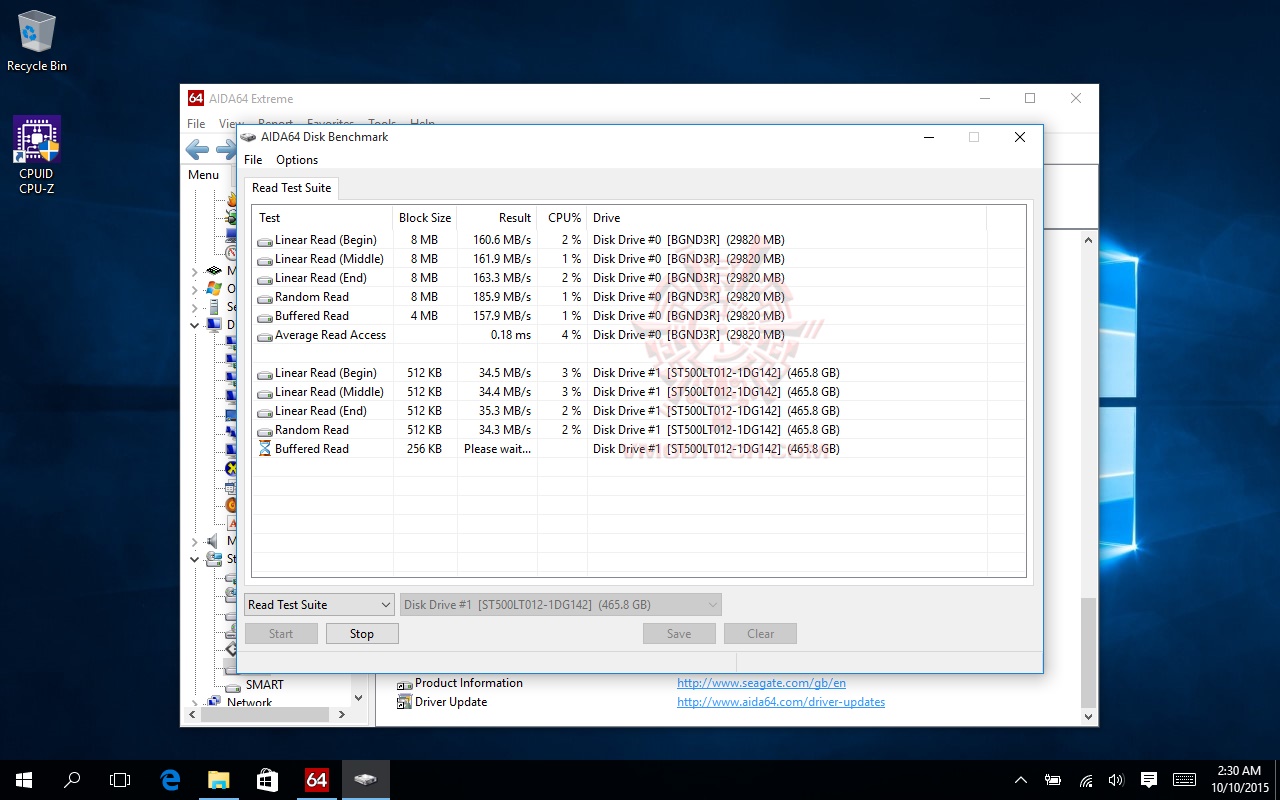Select the motherboard chip icon in AIDA64 tree
Screen dimensions: 1280x800
(214, 270)
